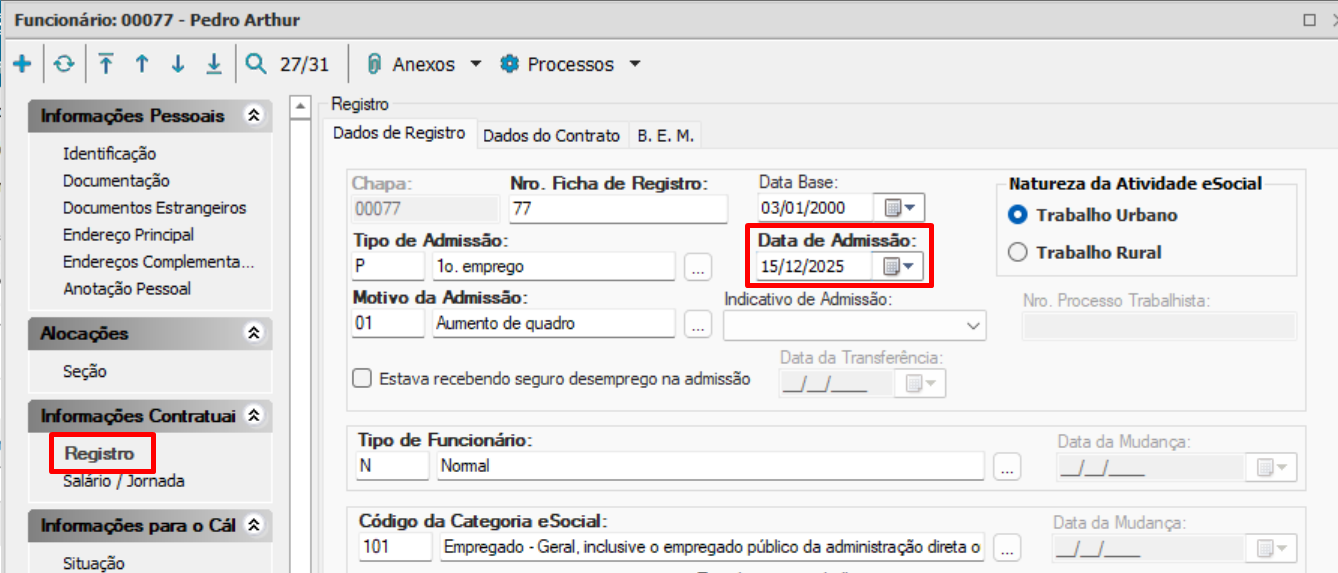Switch to B. E. M. tab

click(665, 136)
